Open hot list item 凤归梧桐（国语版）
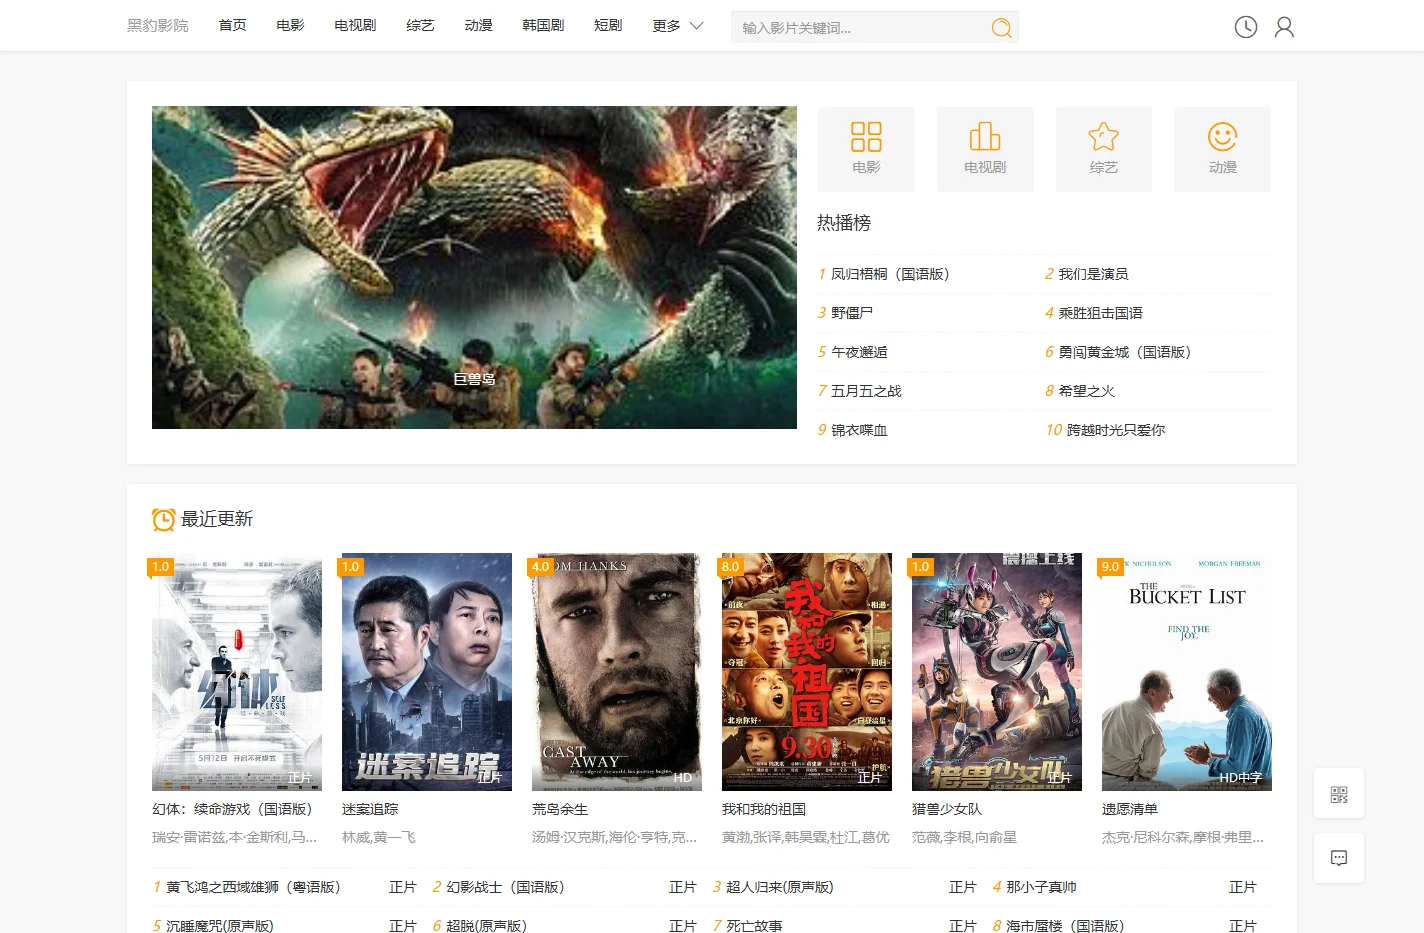This screenshot has height=933, width=1424. pos(890,274)
